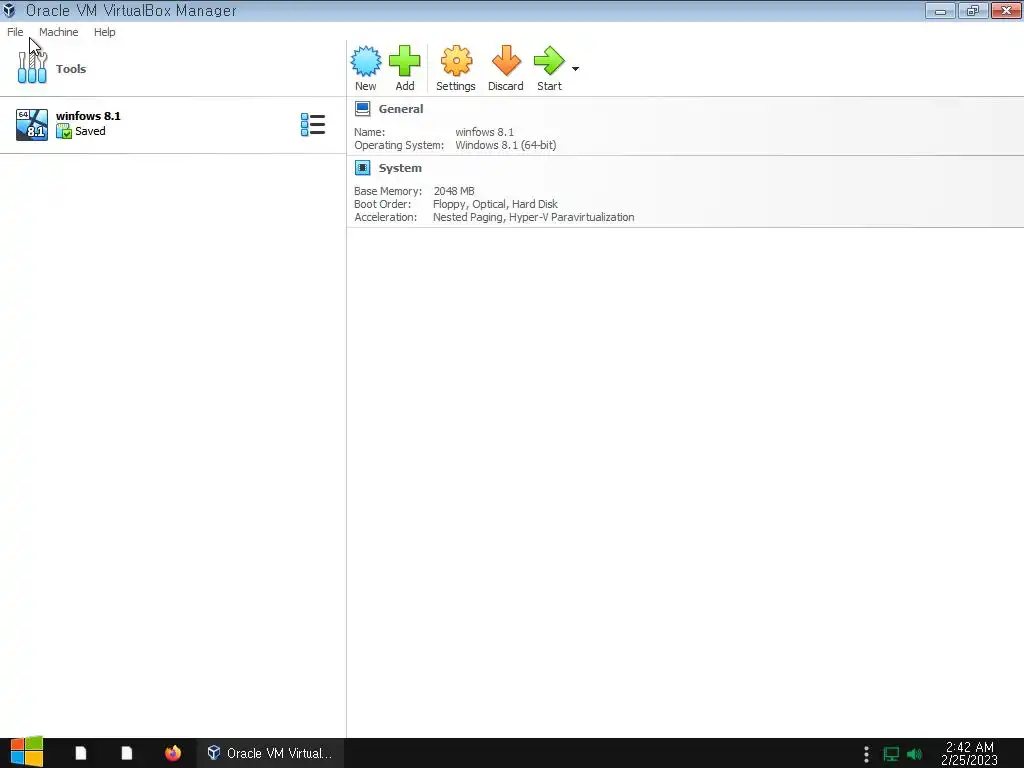
Task: Click the Windows 8.1 OS icon for the VM
Action: [x=32, y=125]
